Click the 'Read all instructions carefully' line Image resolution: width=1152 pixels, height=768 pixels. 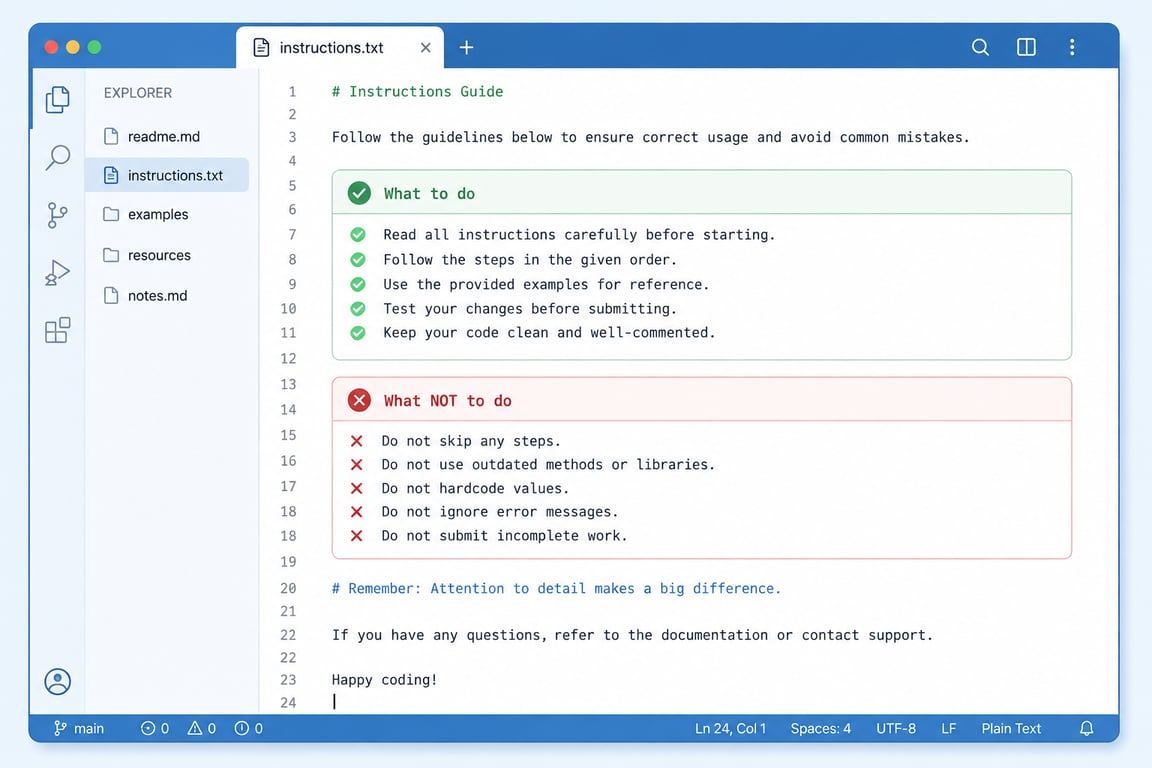pyautogui.click(x=579, y=235)
